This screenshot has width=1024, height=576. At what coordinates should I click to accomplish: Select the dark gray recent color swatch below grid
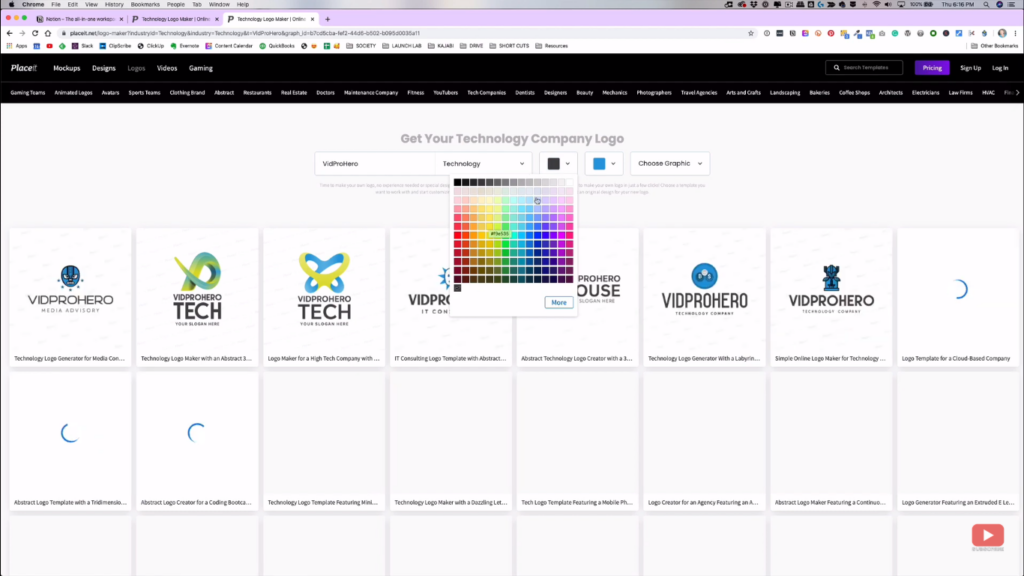(457, 288)
